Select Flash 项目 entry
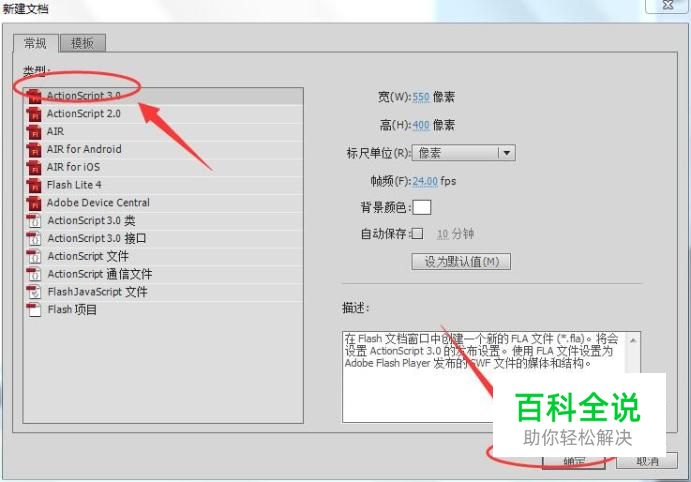 coord(163,309)
